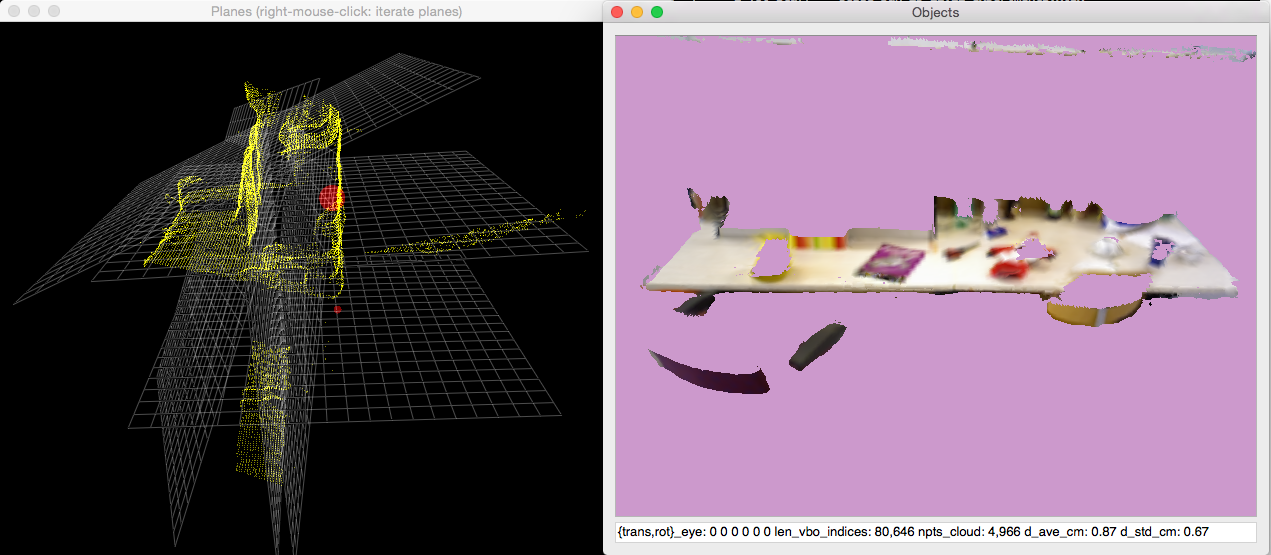This screenshot has height=555, width=1271.
Task: Click the small red dot below the cluster
Action: [x=337, y=310]
